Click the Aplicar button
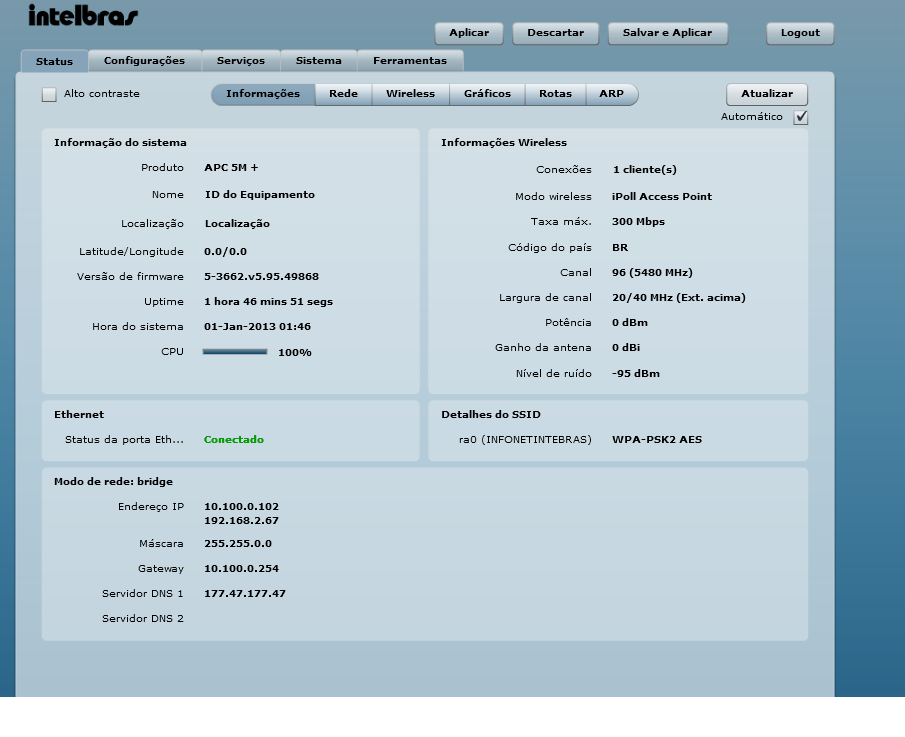This screenshot has height=737, width=905. [x=469, y=33]
